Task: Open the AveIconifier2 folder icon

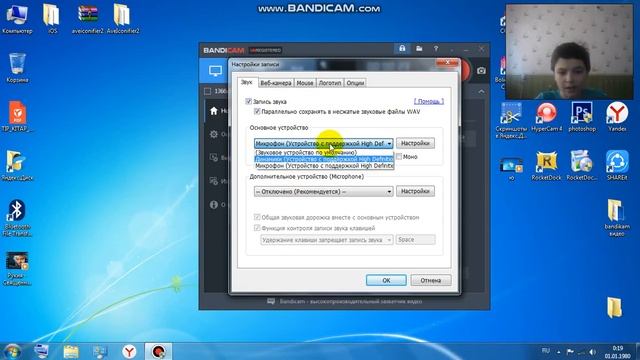Action: pos(123,19)
